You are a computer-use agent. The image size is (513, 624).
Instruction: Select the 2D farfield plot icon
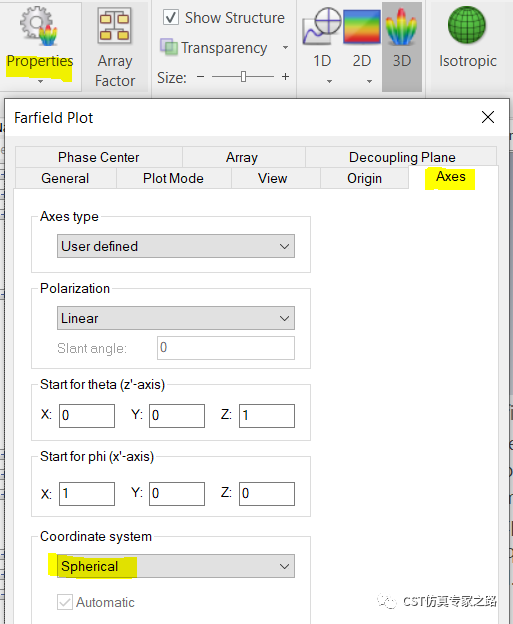pos(361,26)
